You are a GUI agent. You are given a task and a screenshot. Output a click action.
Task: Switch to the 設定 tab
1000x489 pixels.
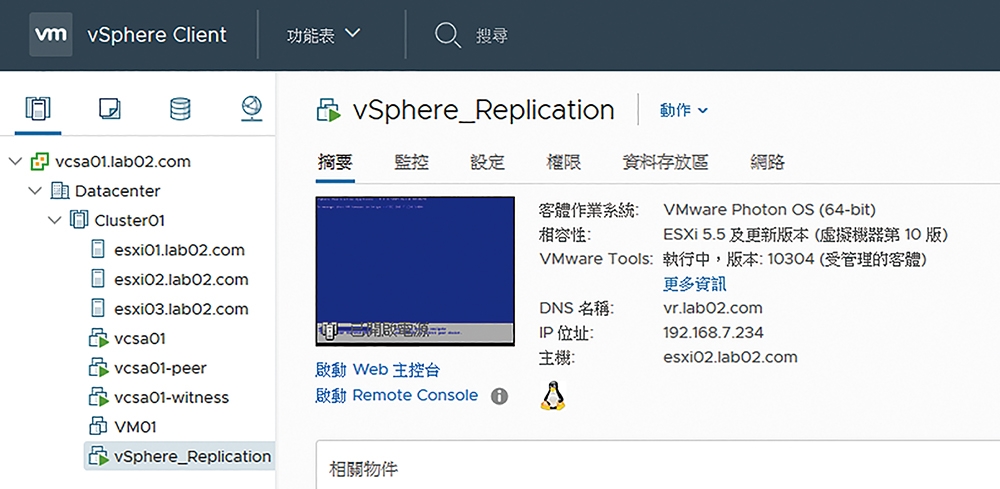pyautogui.click(x=488, y=162)
